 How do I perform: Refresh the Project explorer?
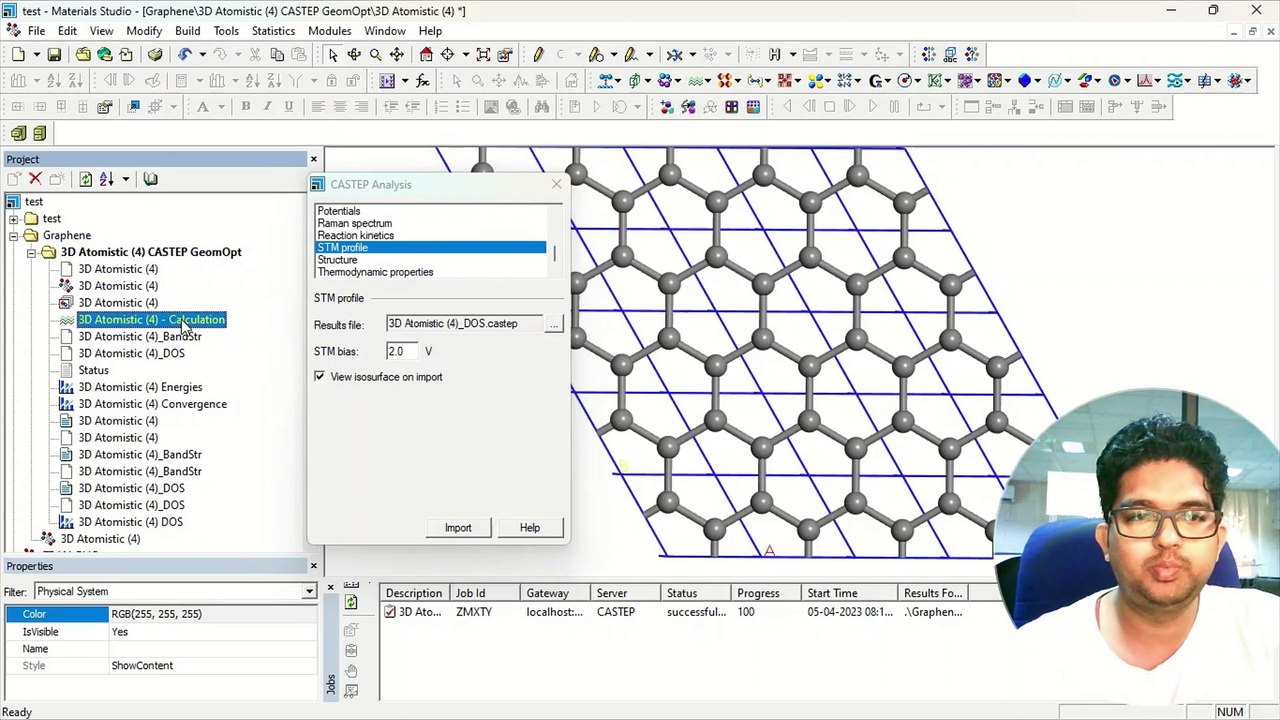[x=85, y=179]
